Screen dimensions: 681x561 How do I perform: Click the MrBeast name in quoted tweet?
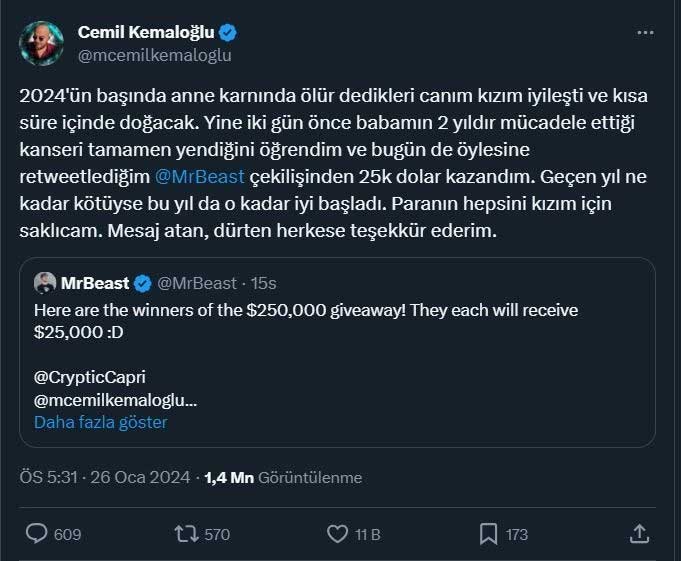coord(97,283)
